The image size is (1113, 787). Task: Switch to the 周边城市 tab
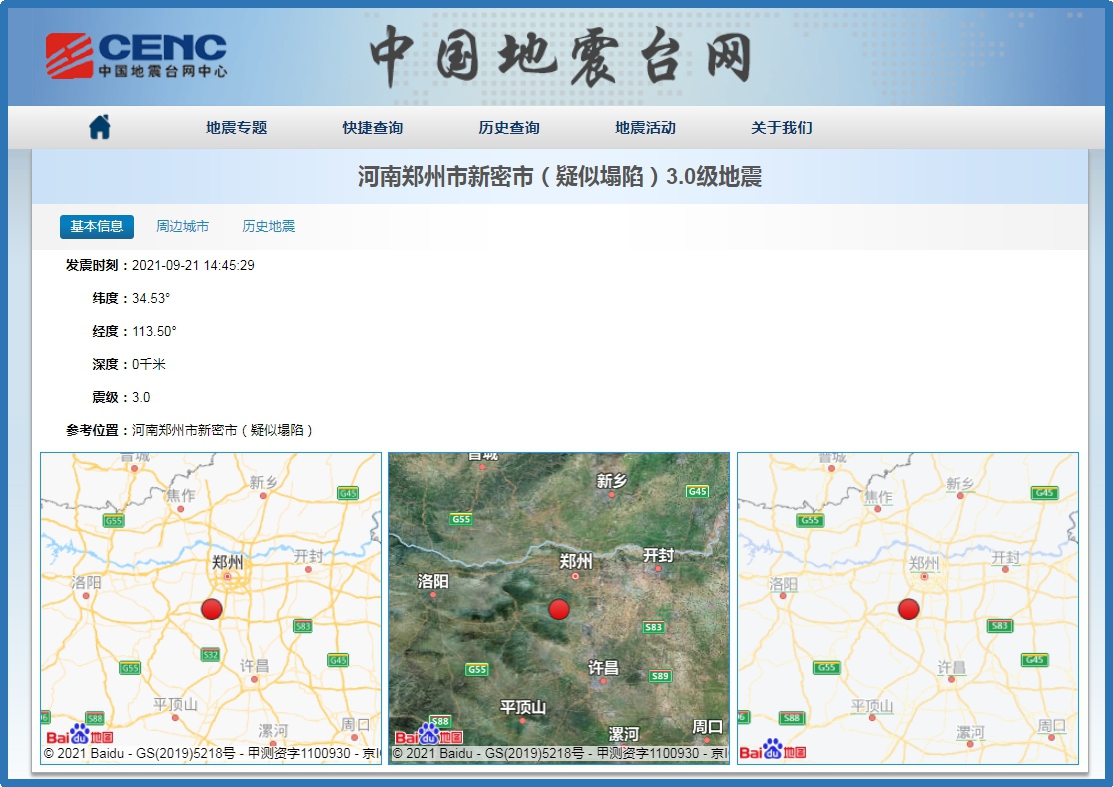[182, 227]
